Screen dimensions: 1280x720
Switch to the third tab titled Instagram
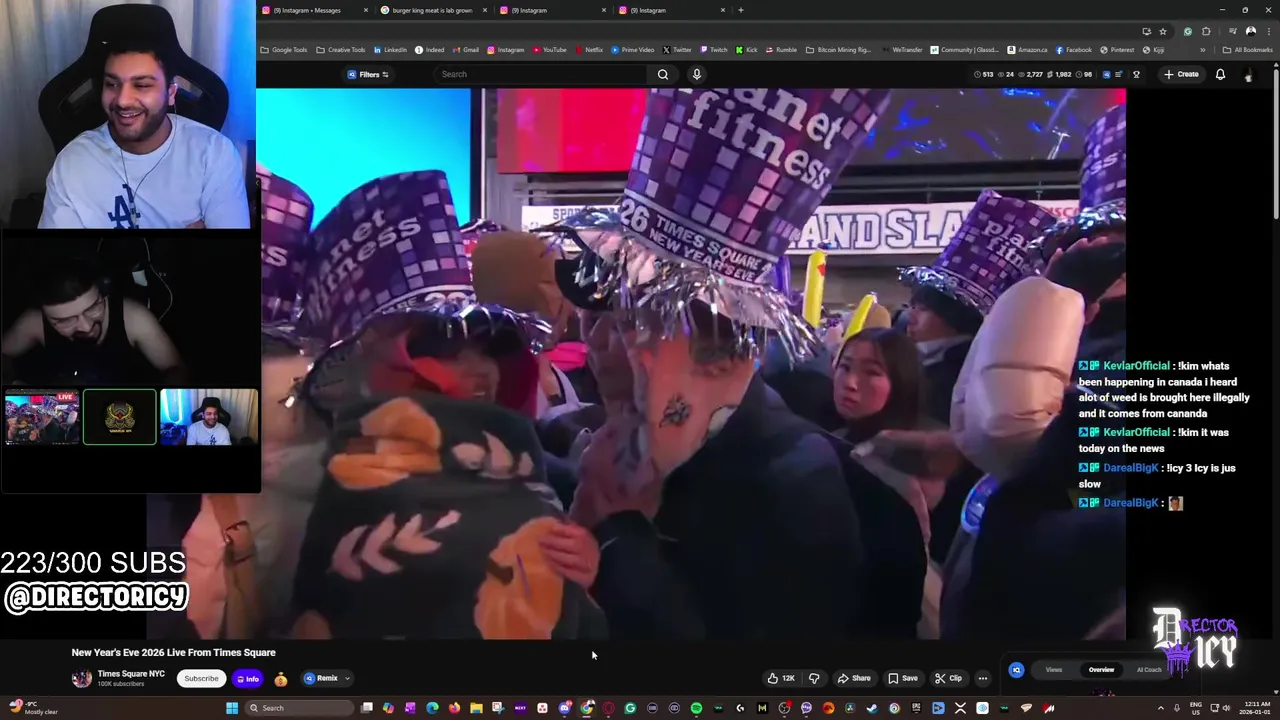point(551,10)
